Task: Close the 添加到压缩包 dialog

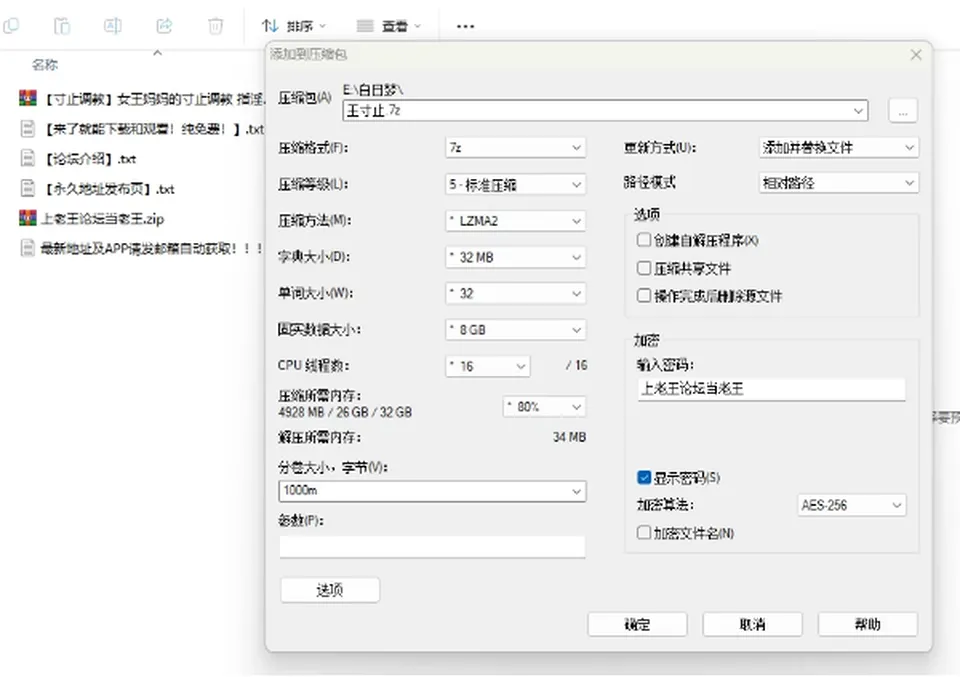Action: point(916,54)
